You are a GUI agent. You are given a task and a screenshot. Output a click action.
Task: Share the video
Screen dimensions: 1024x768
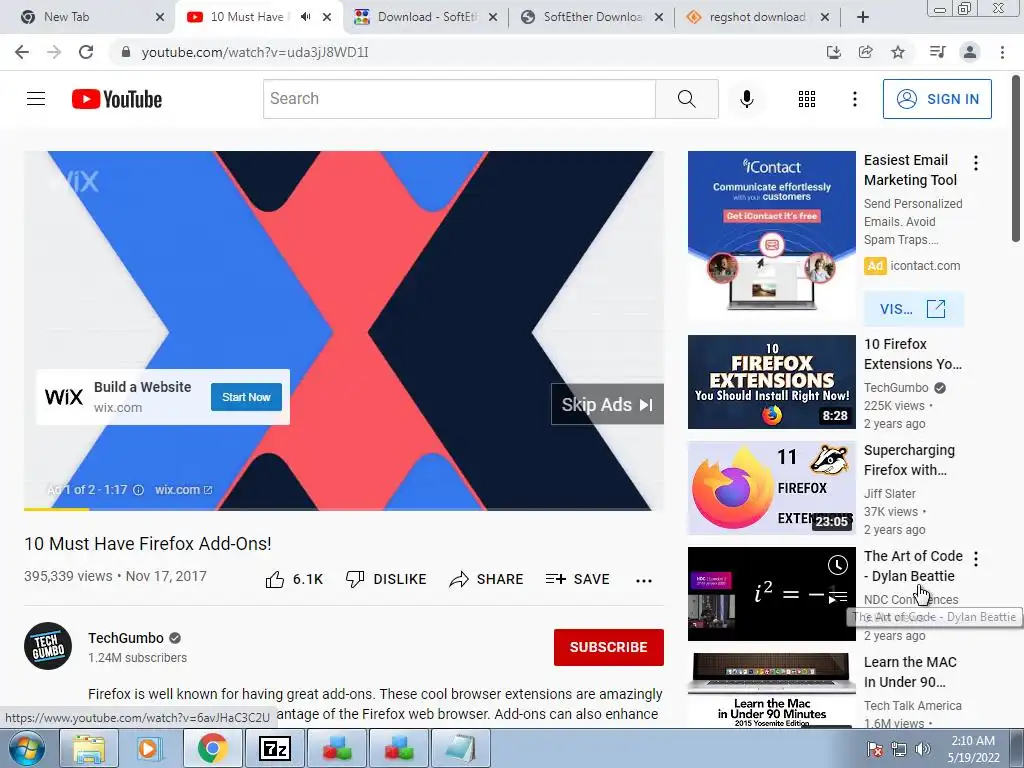click(487, 579)
